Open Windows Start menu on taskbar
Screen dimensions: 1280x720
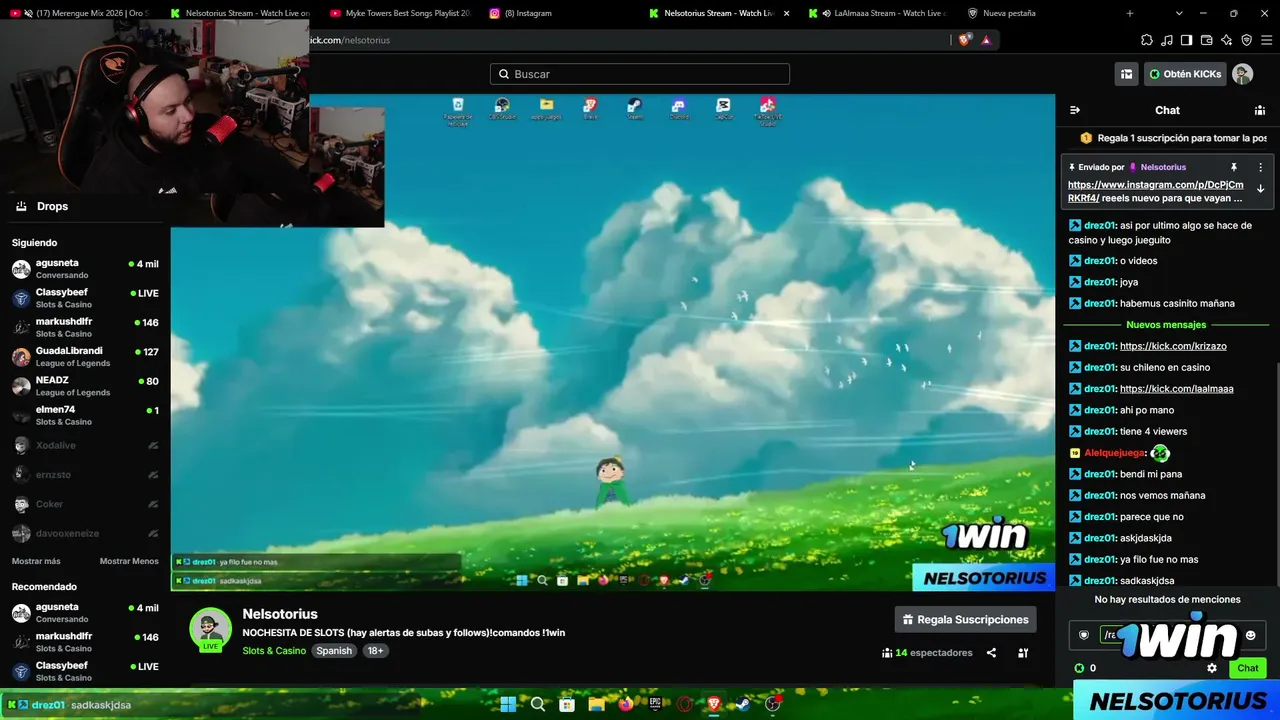508,704
